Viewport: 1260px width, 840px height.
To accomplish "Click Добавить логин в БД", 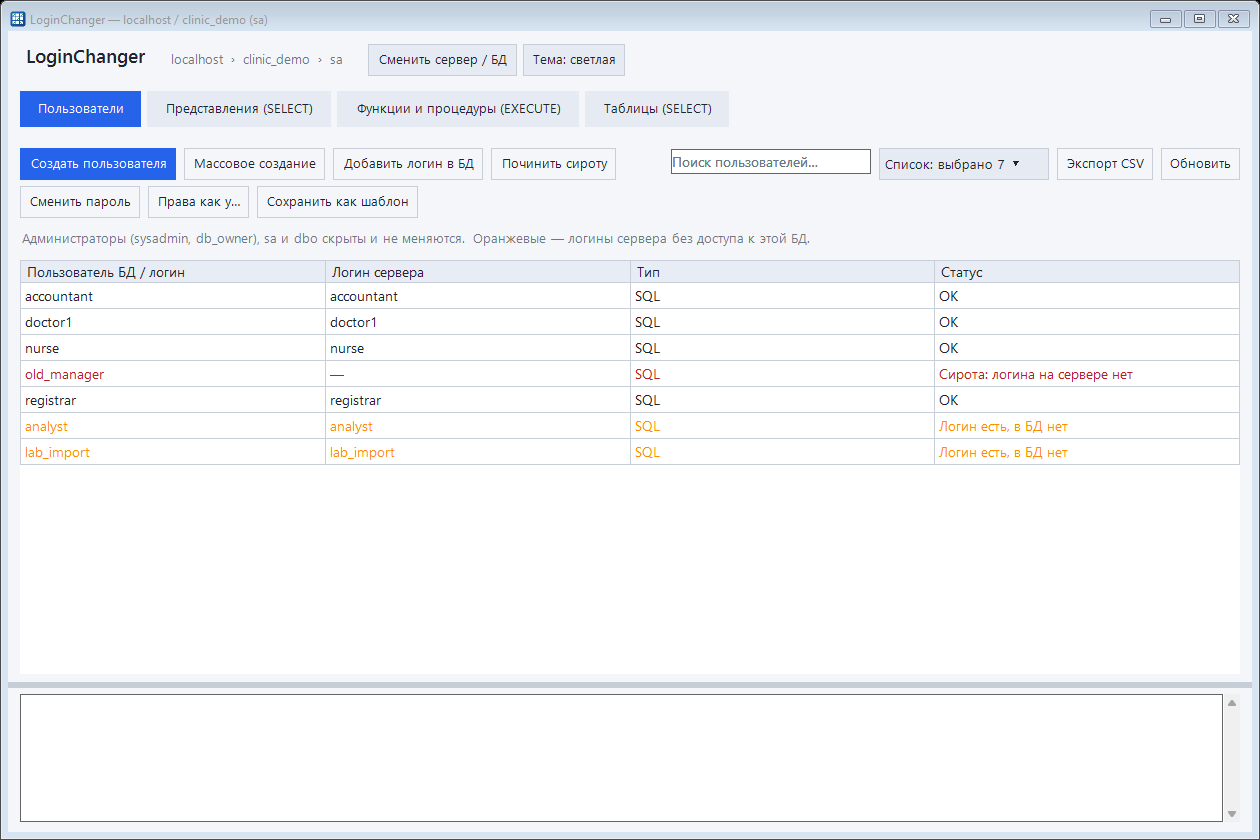I will click(408, 164).
